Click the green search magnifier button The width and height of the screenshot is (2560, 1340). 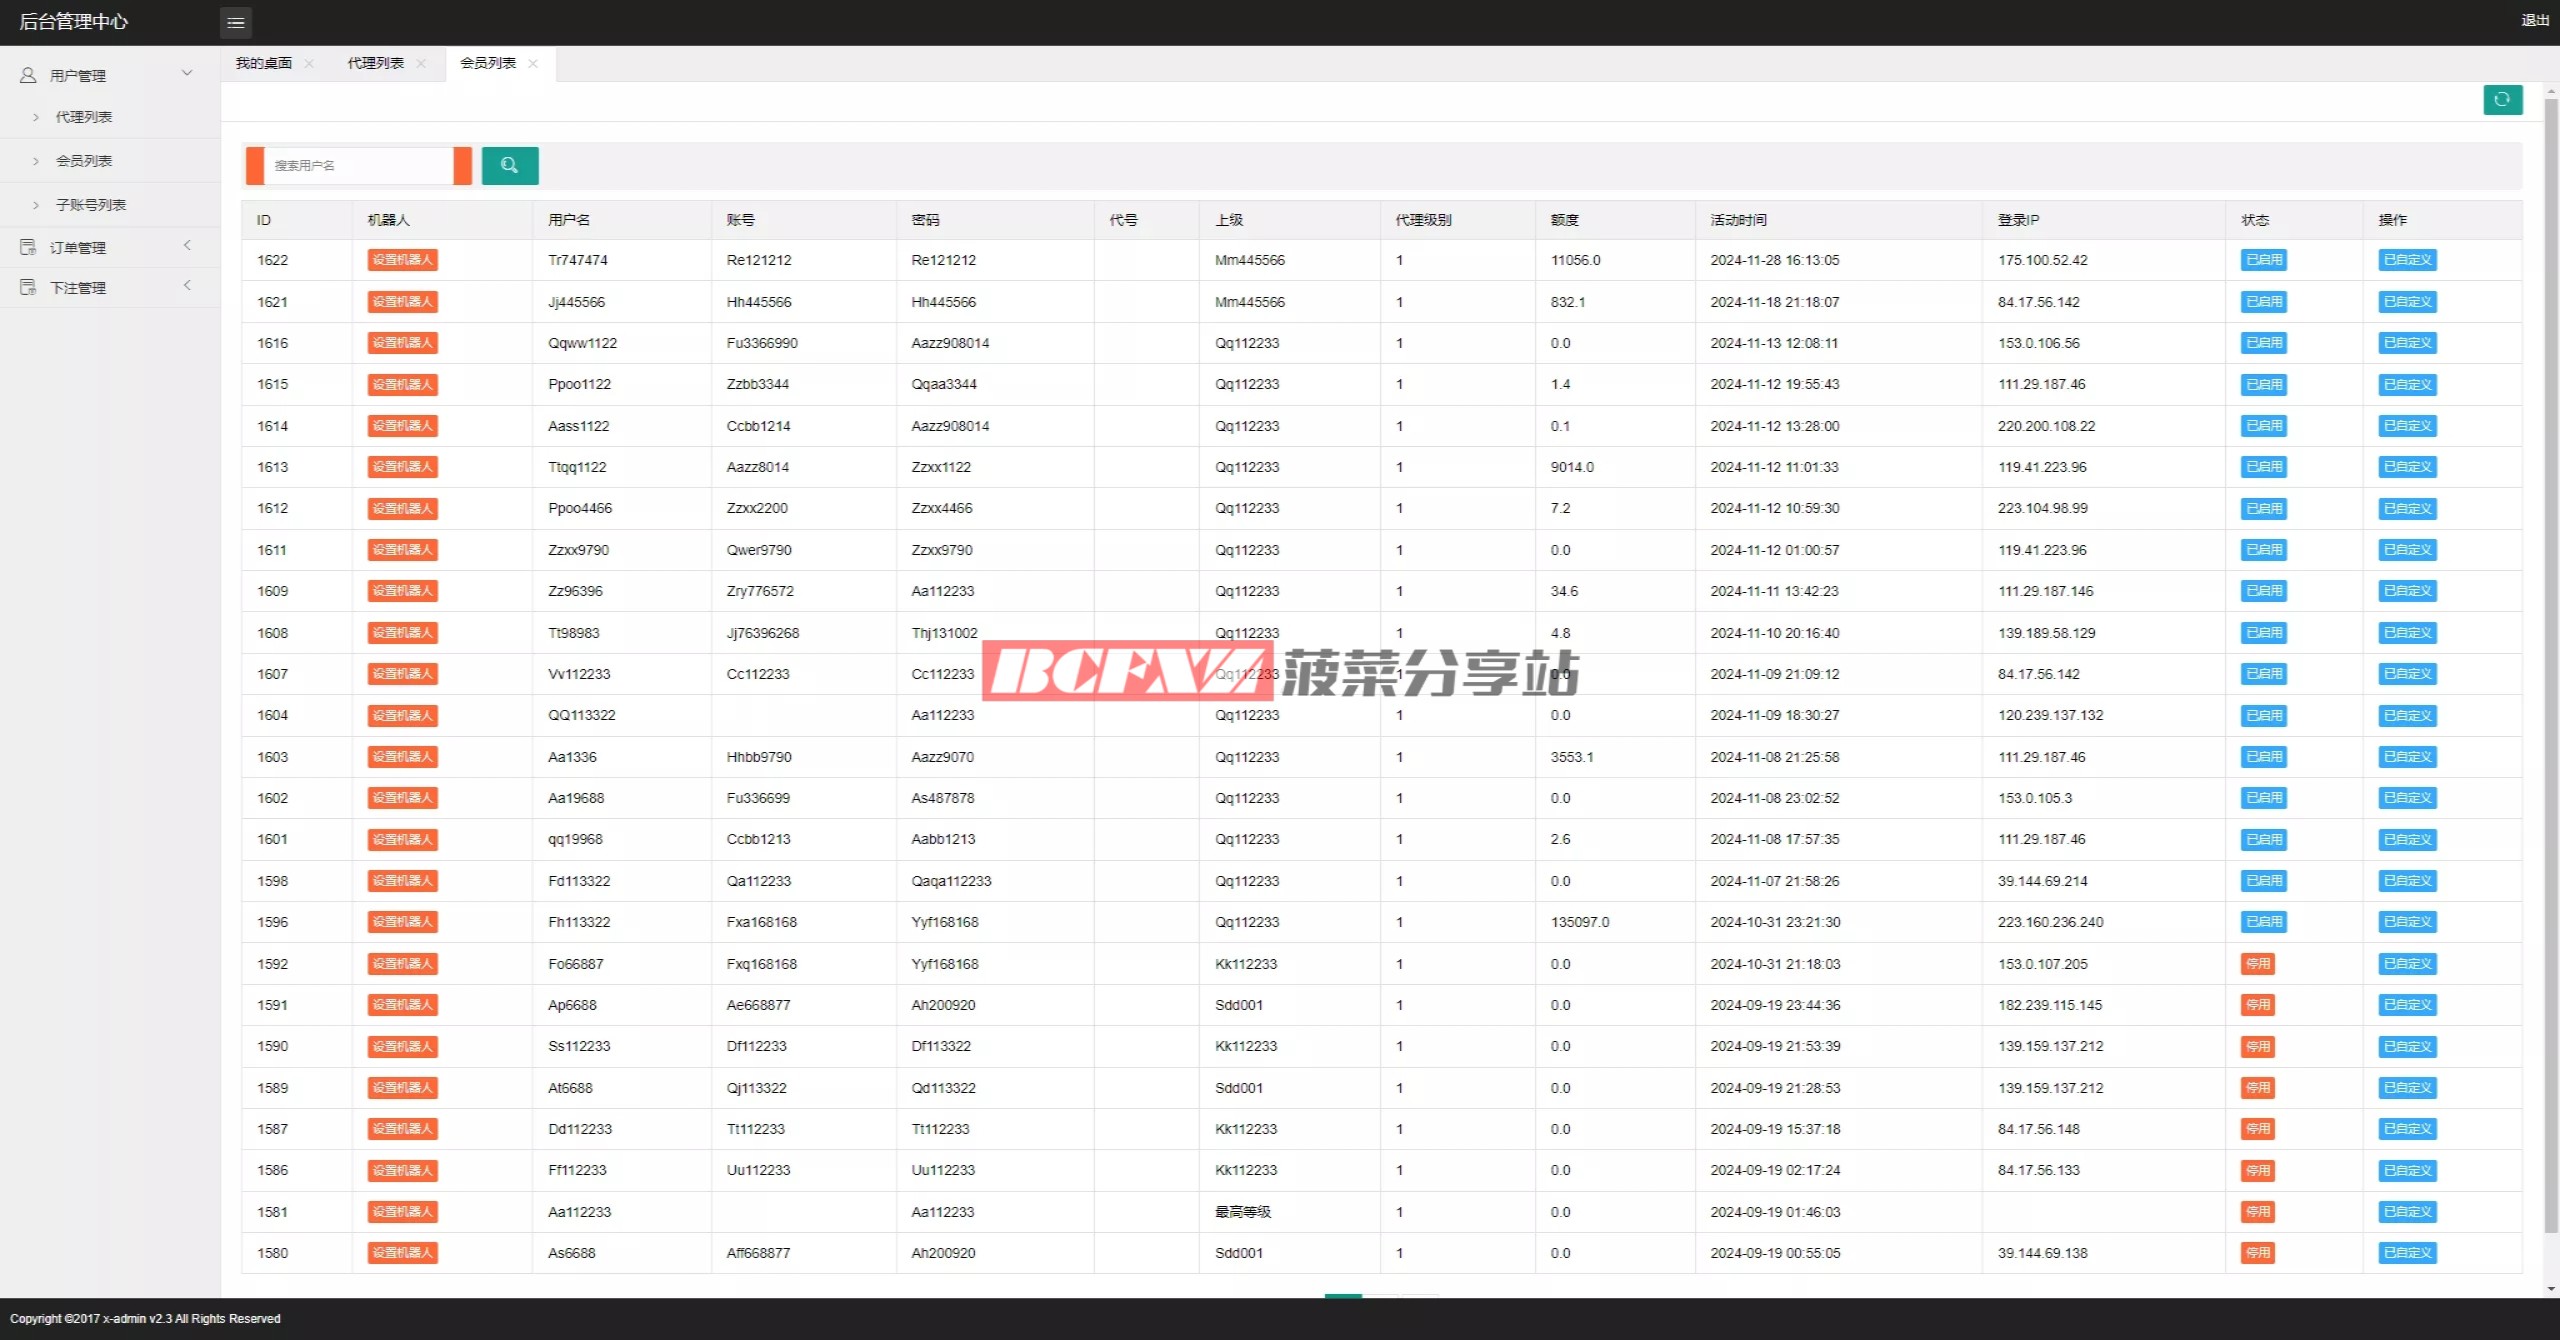point(510,166)
